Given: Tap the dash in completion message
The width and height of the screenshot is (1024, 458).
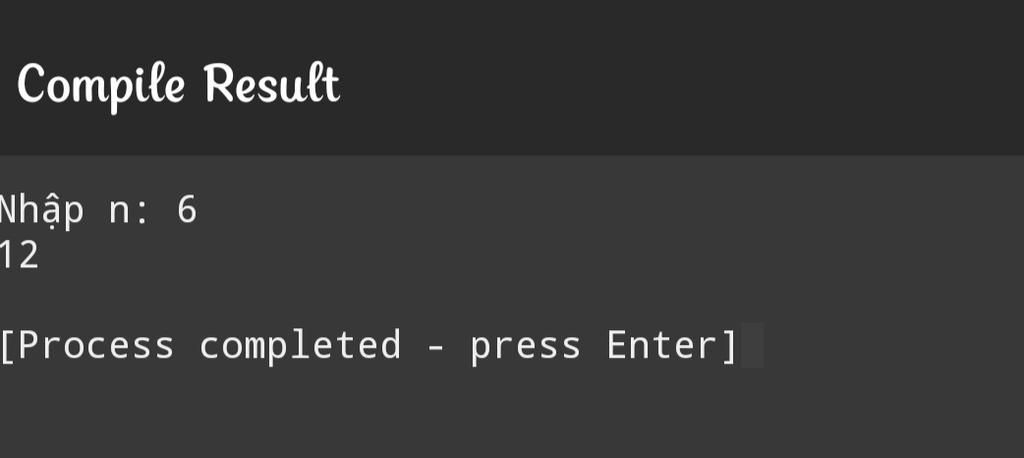Looking at the screenshot, I should 436,347.
